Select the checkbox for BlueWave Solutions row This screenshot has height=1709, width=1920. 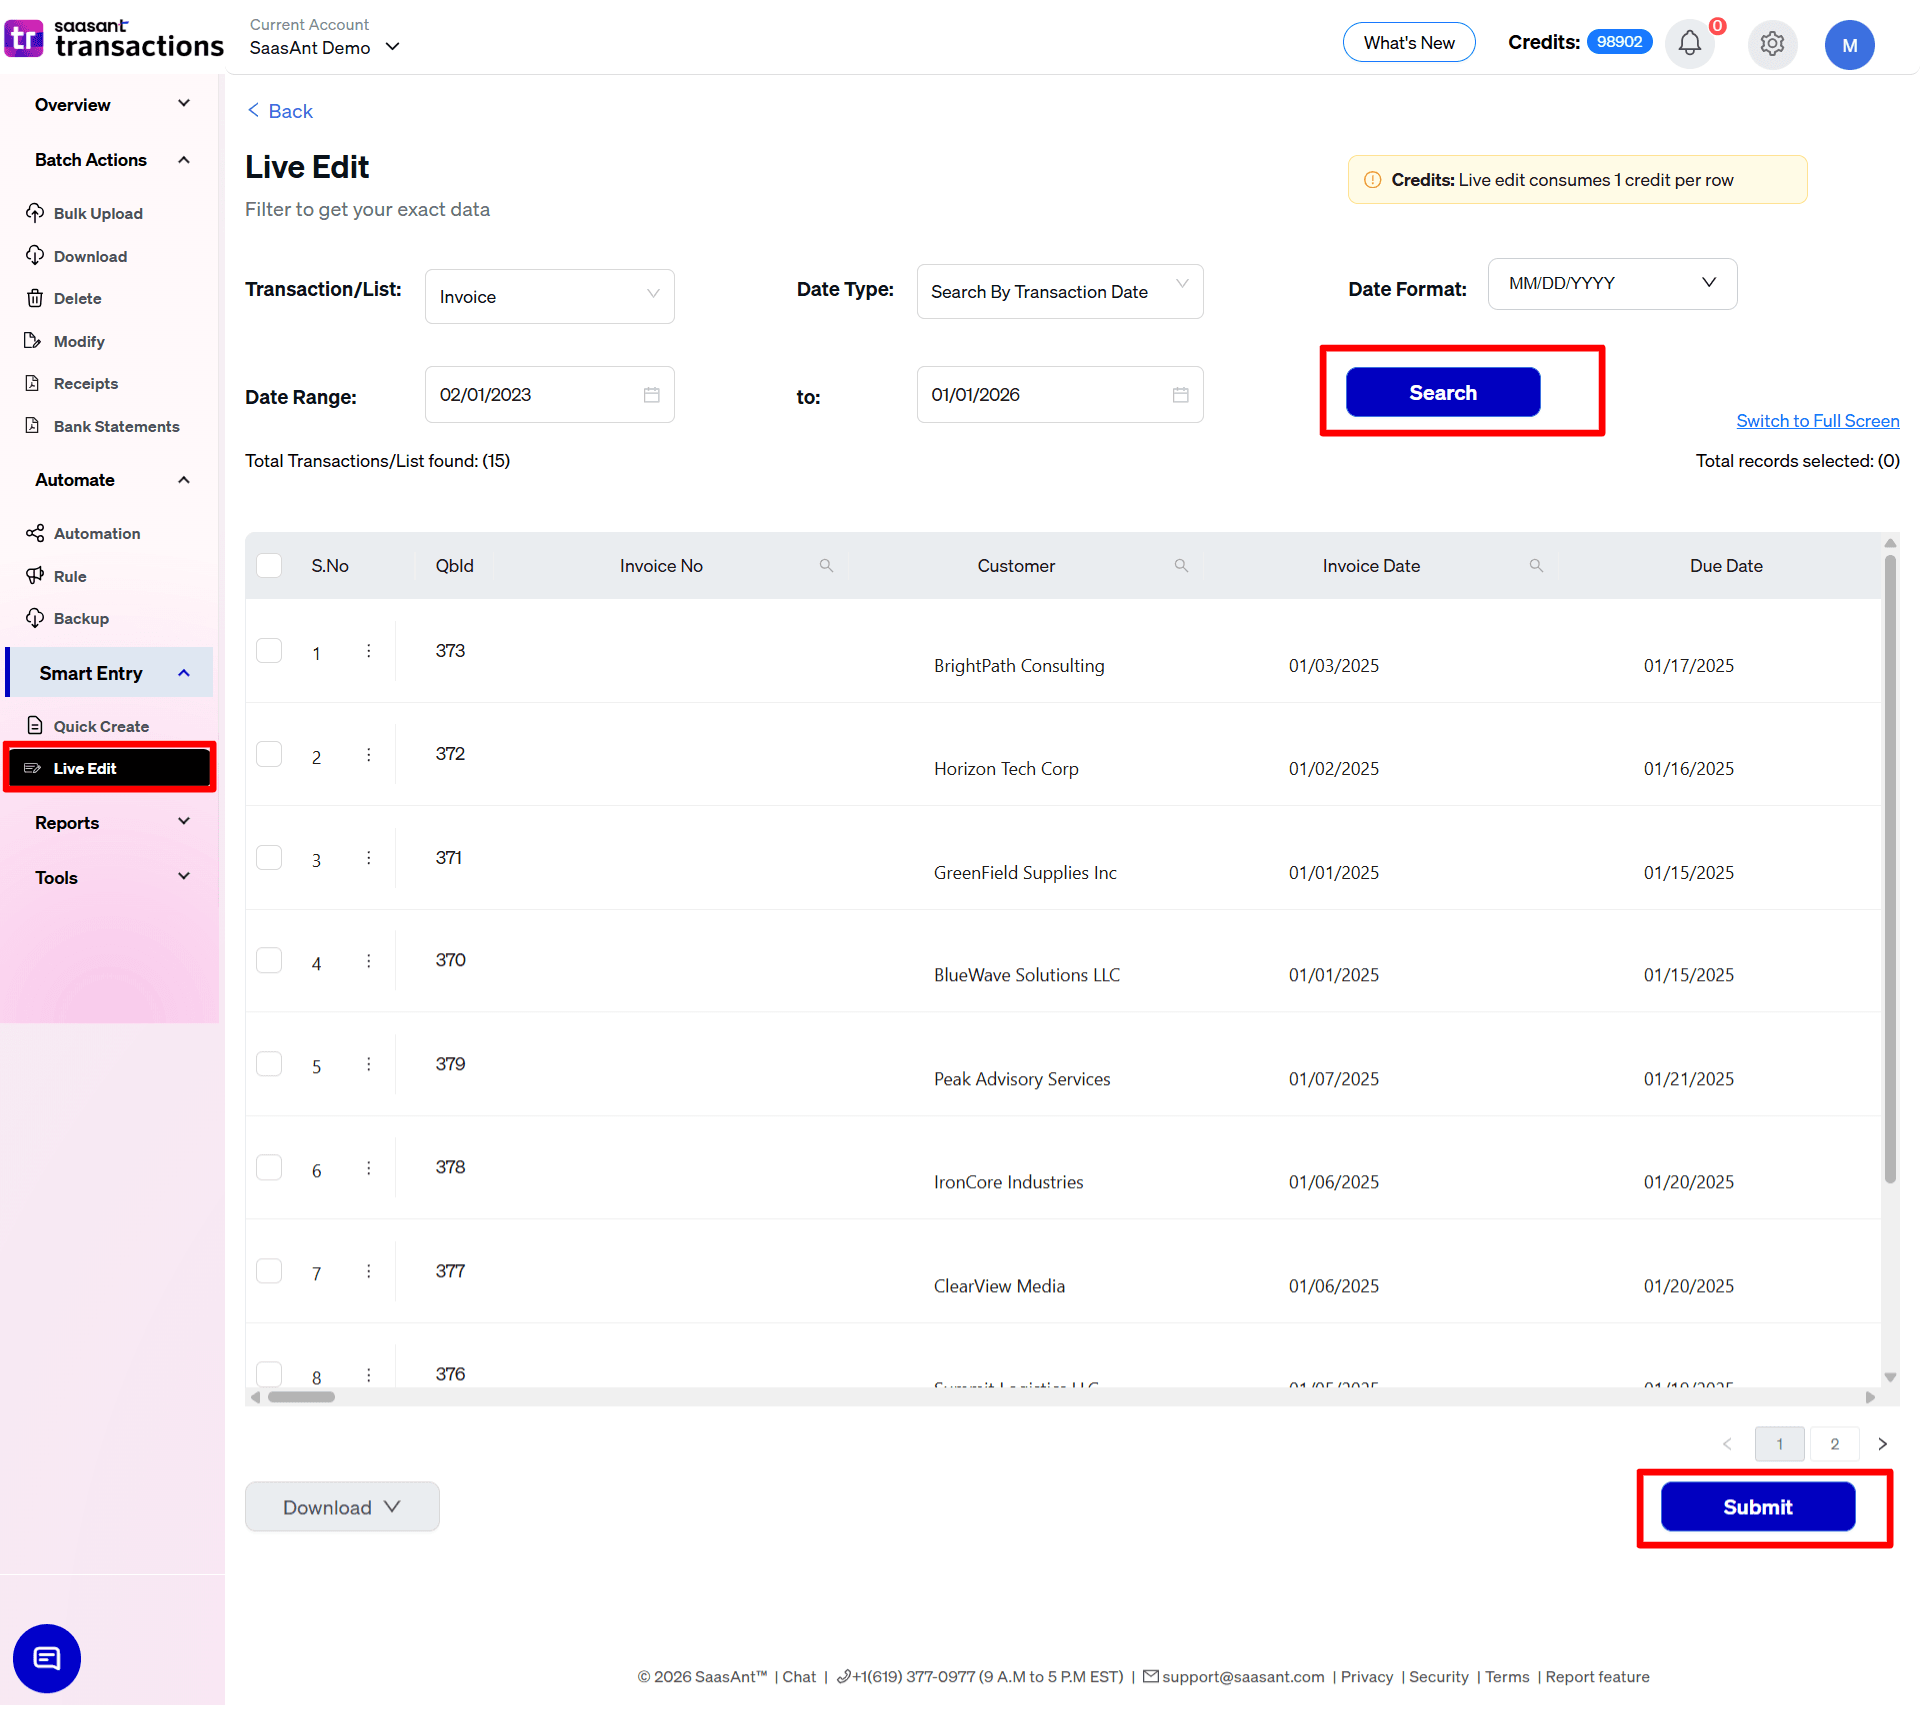click(269, 961)
